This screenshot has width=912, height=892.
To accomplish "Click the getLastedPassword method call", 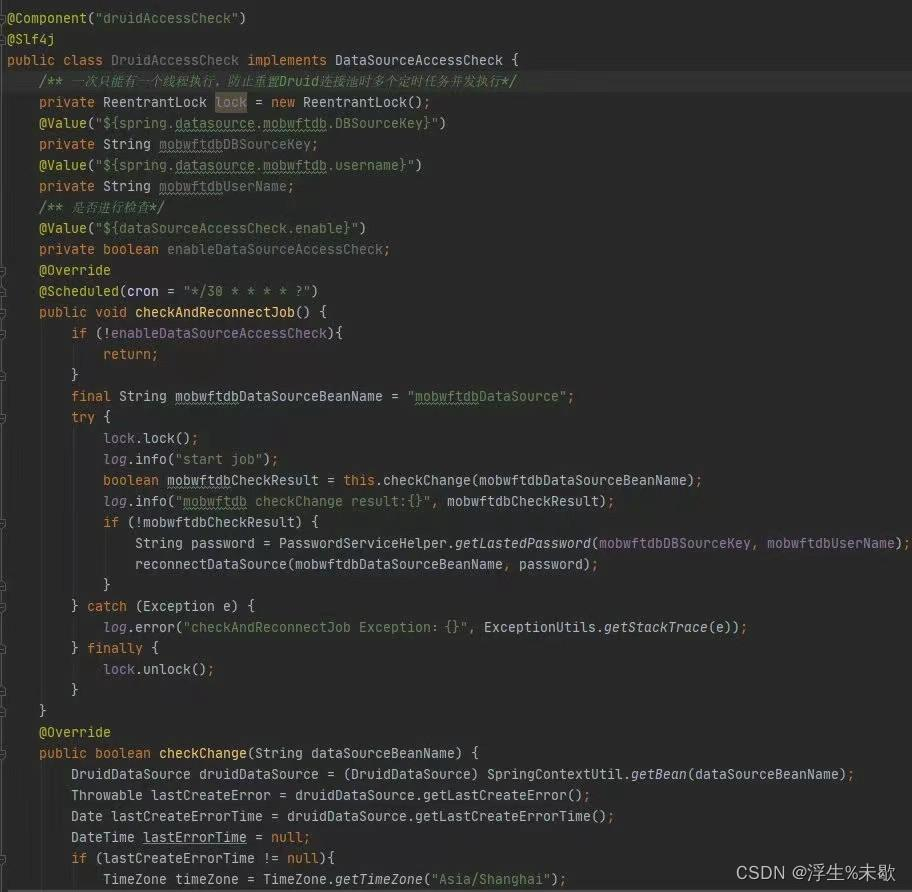I will [x=522, y=544].
